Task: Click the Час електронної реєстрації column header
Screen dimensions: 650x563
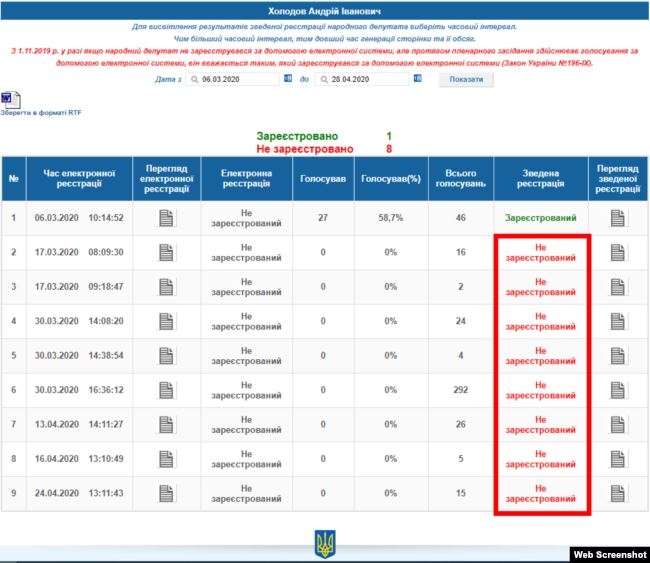Action: pos(79,179)
